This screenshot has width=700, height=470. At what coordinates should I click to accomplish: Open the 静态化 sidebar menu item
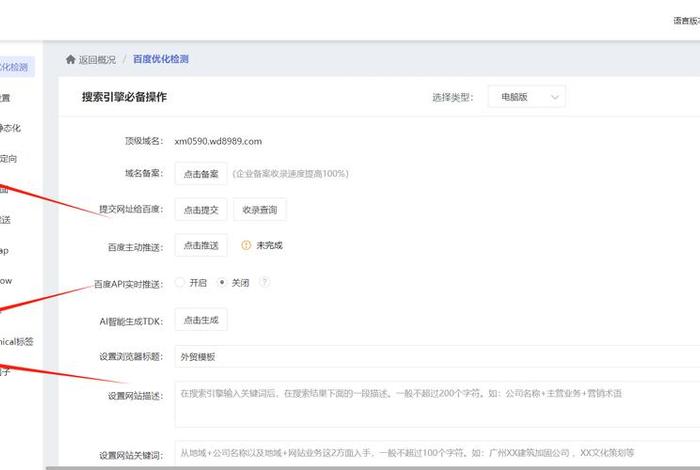pos(11,128)
